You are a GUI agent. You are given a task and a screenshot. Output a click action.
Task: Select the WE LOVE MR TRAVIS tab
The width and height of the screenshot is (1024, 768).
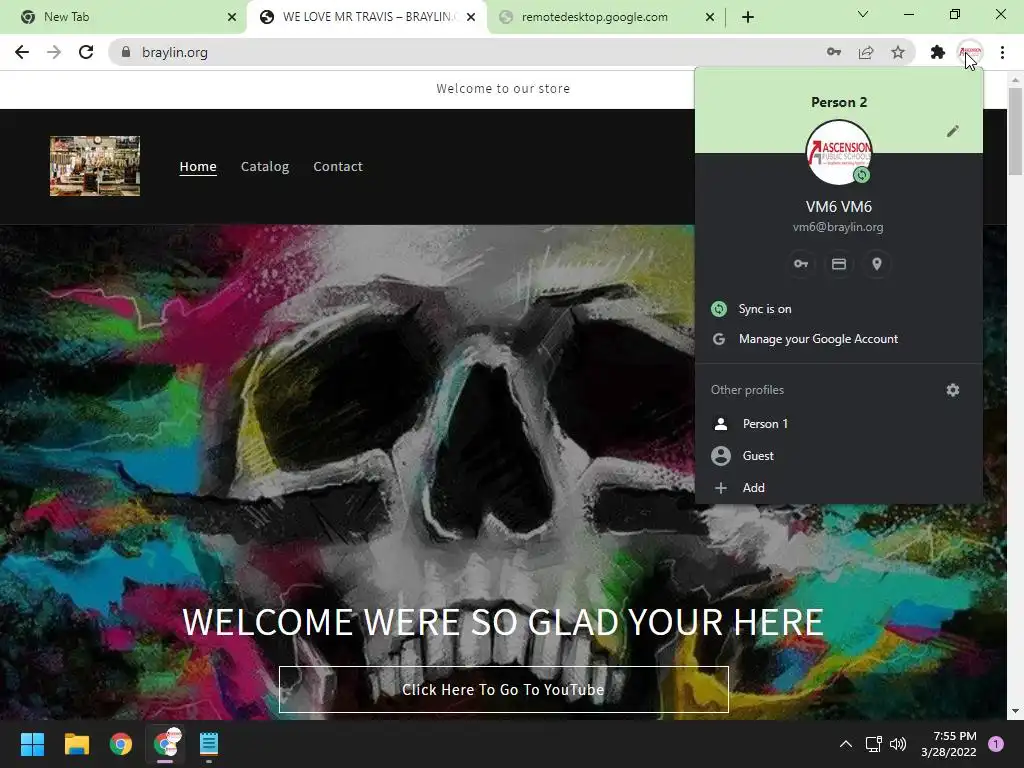coord(366,17)
